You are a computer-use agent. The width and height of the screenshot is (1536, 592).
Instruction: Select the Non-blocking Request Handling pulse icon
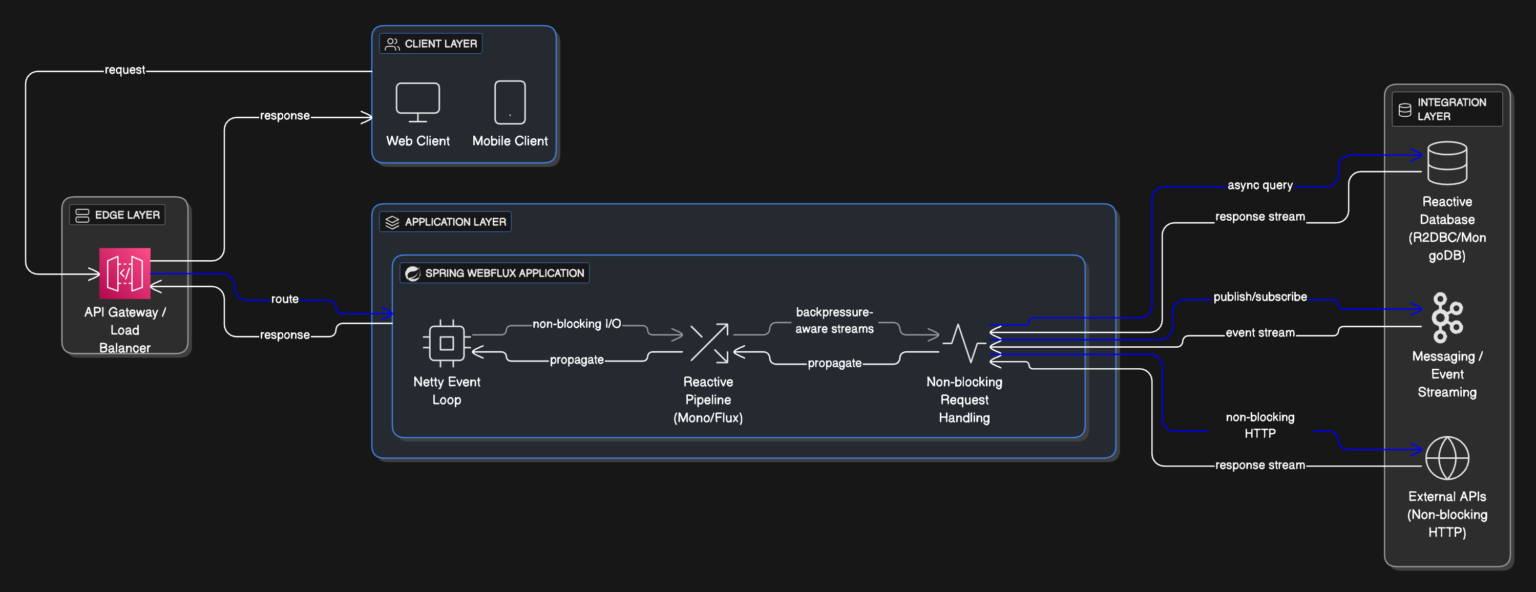point(964,343)
